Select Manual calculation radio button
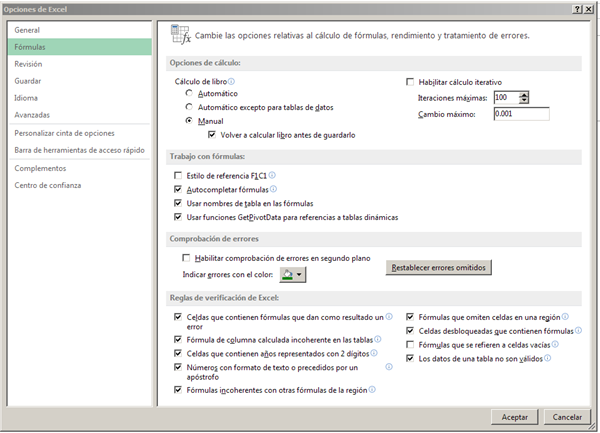Viewport: 600px width, 433px height. 189,120
